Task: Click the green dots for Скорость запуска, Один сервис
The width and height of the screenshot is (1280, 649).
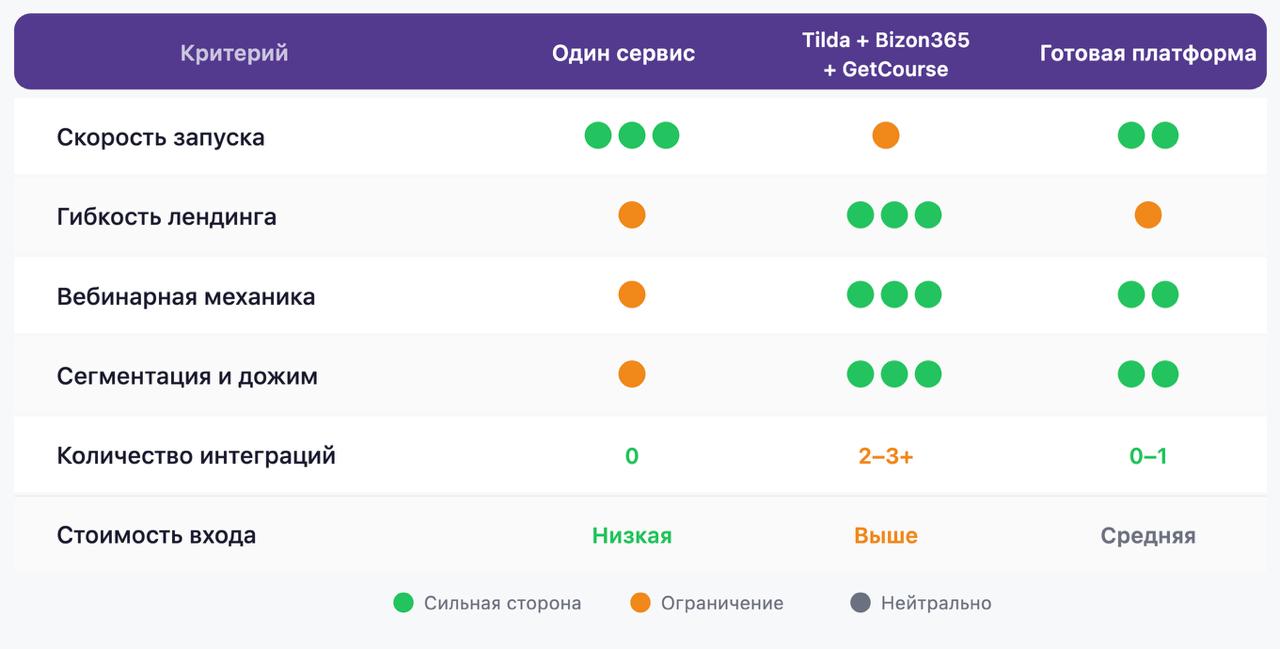Action: pyautogui.click(x=632, y=135)
